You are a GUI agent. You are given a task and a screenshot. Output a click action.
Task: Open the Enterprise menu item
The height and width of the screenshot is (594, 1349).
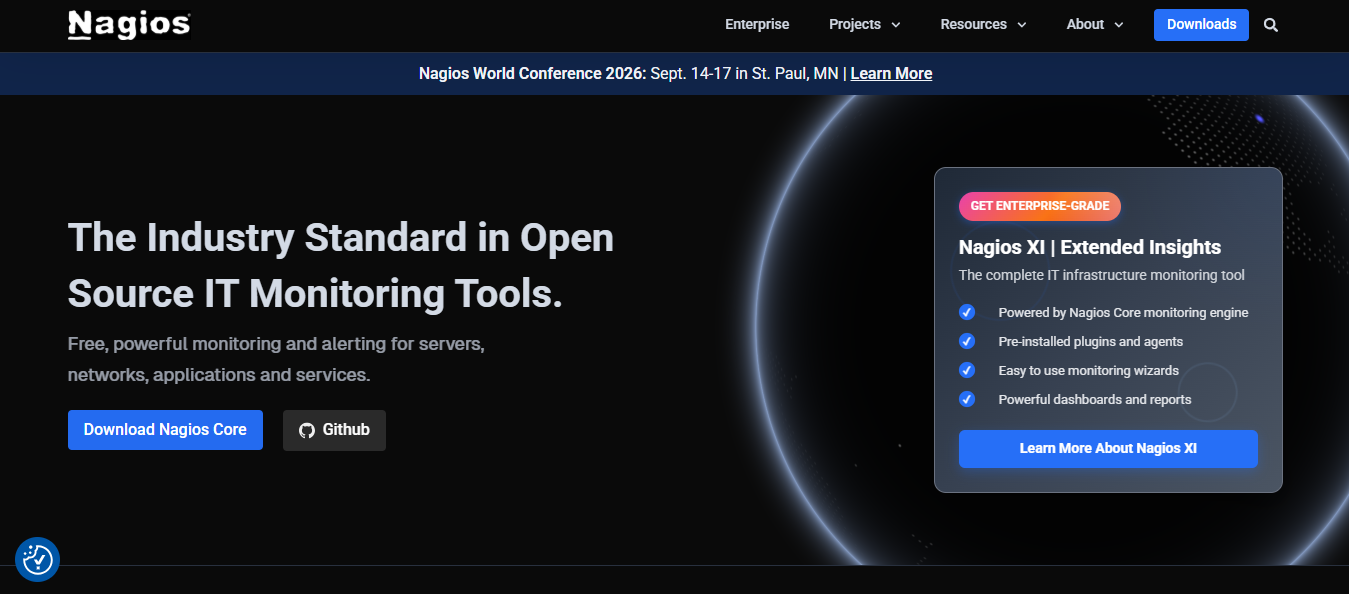point(757,25)
